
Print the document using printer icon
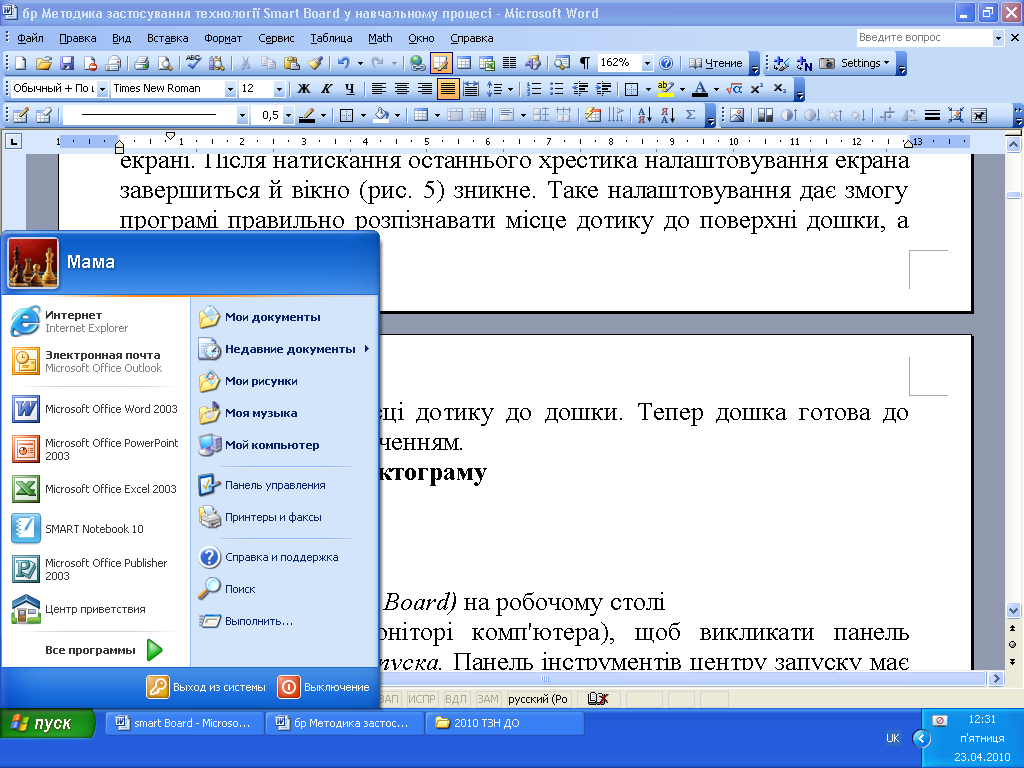[141, 63]
